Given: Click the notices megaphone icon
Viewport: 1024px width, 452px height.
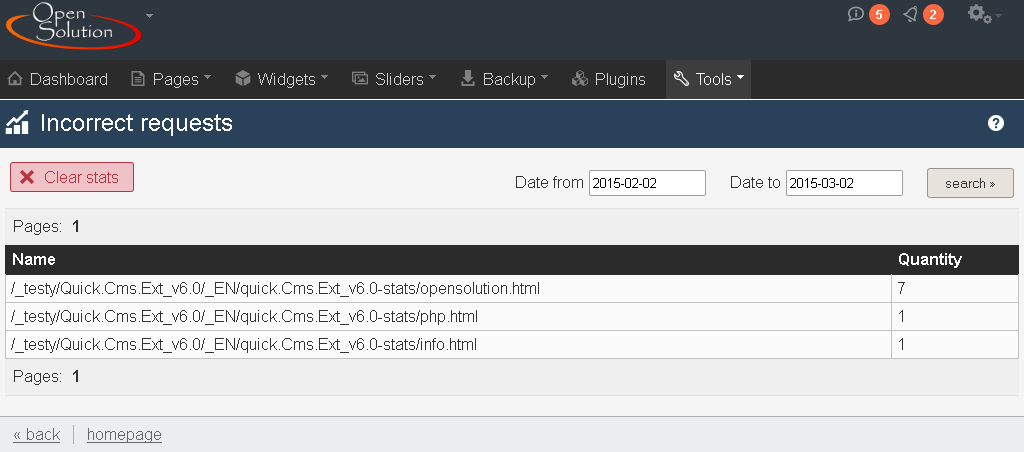Looking at the screenshot, I should point(910,14).
